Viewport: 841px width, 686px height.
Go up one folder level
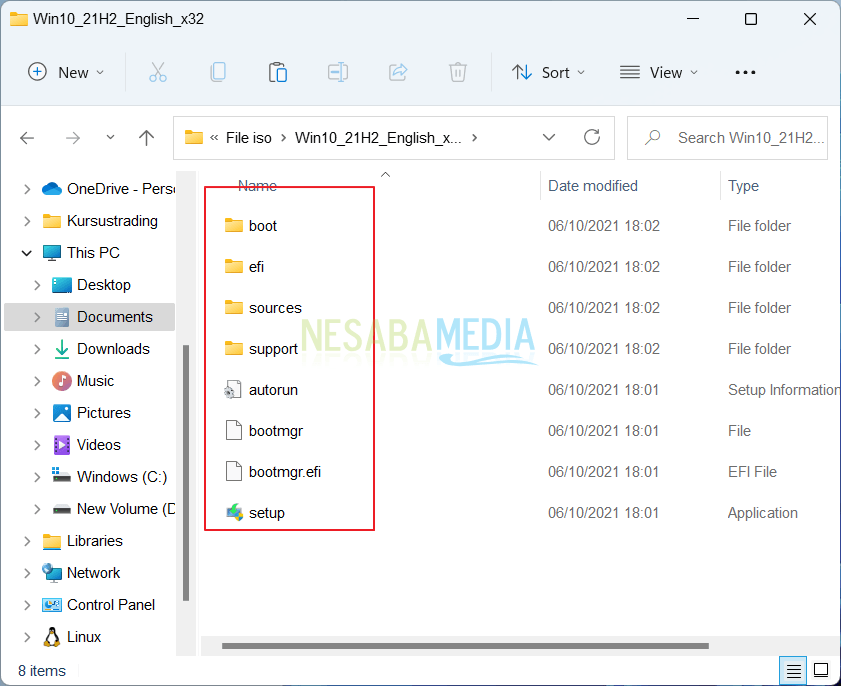146,138
